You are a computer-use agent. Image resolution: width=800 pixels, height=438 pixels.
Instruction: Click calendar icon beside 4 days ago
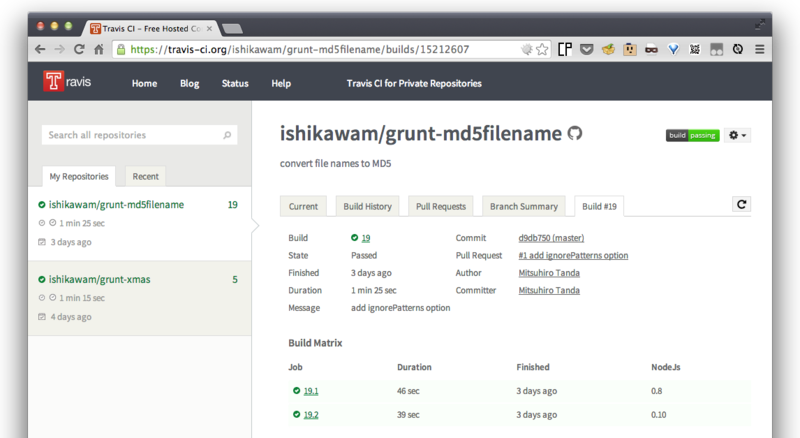(42, 317)
